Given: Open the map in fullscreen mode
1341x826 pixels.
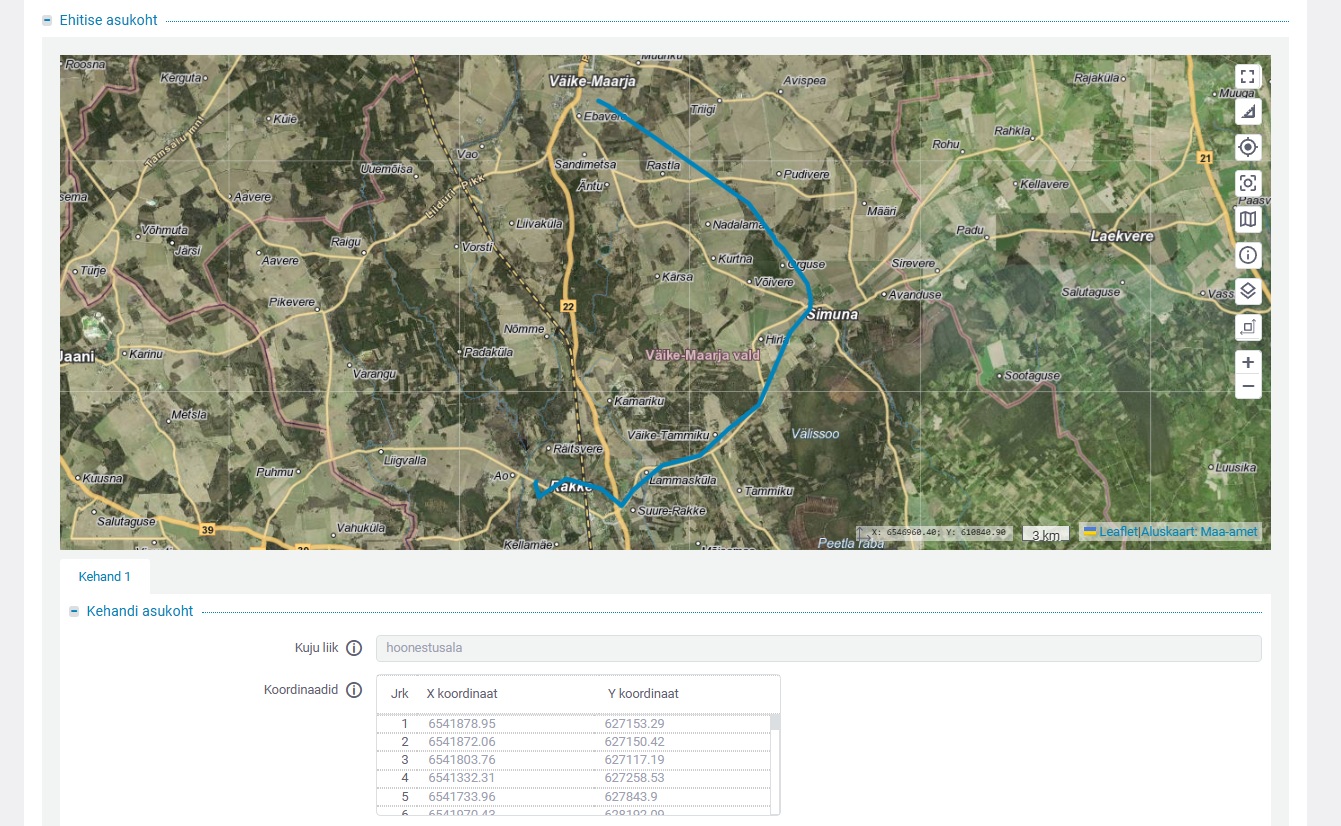Looking at the screenshot, I should [x=1247, y=77].
